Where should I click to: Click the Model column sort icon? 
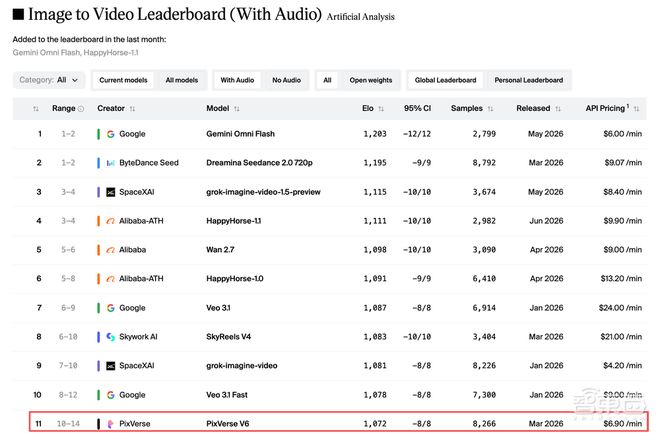(x=237, y=109)
